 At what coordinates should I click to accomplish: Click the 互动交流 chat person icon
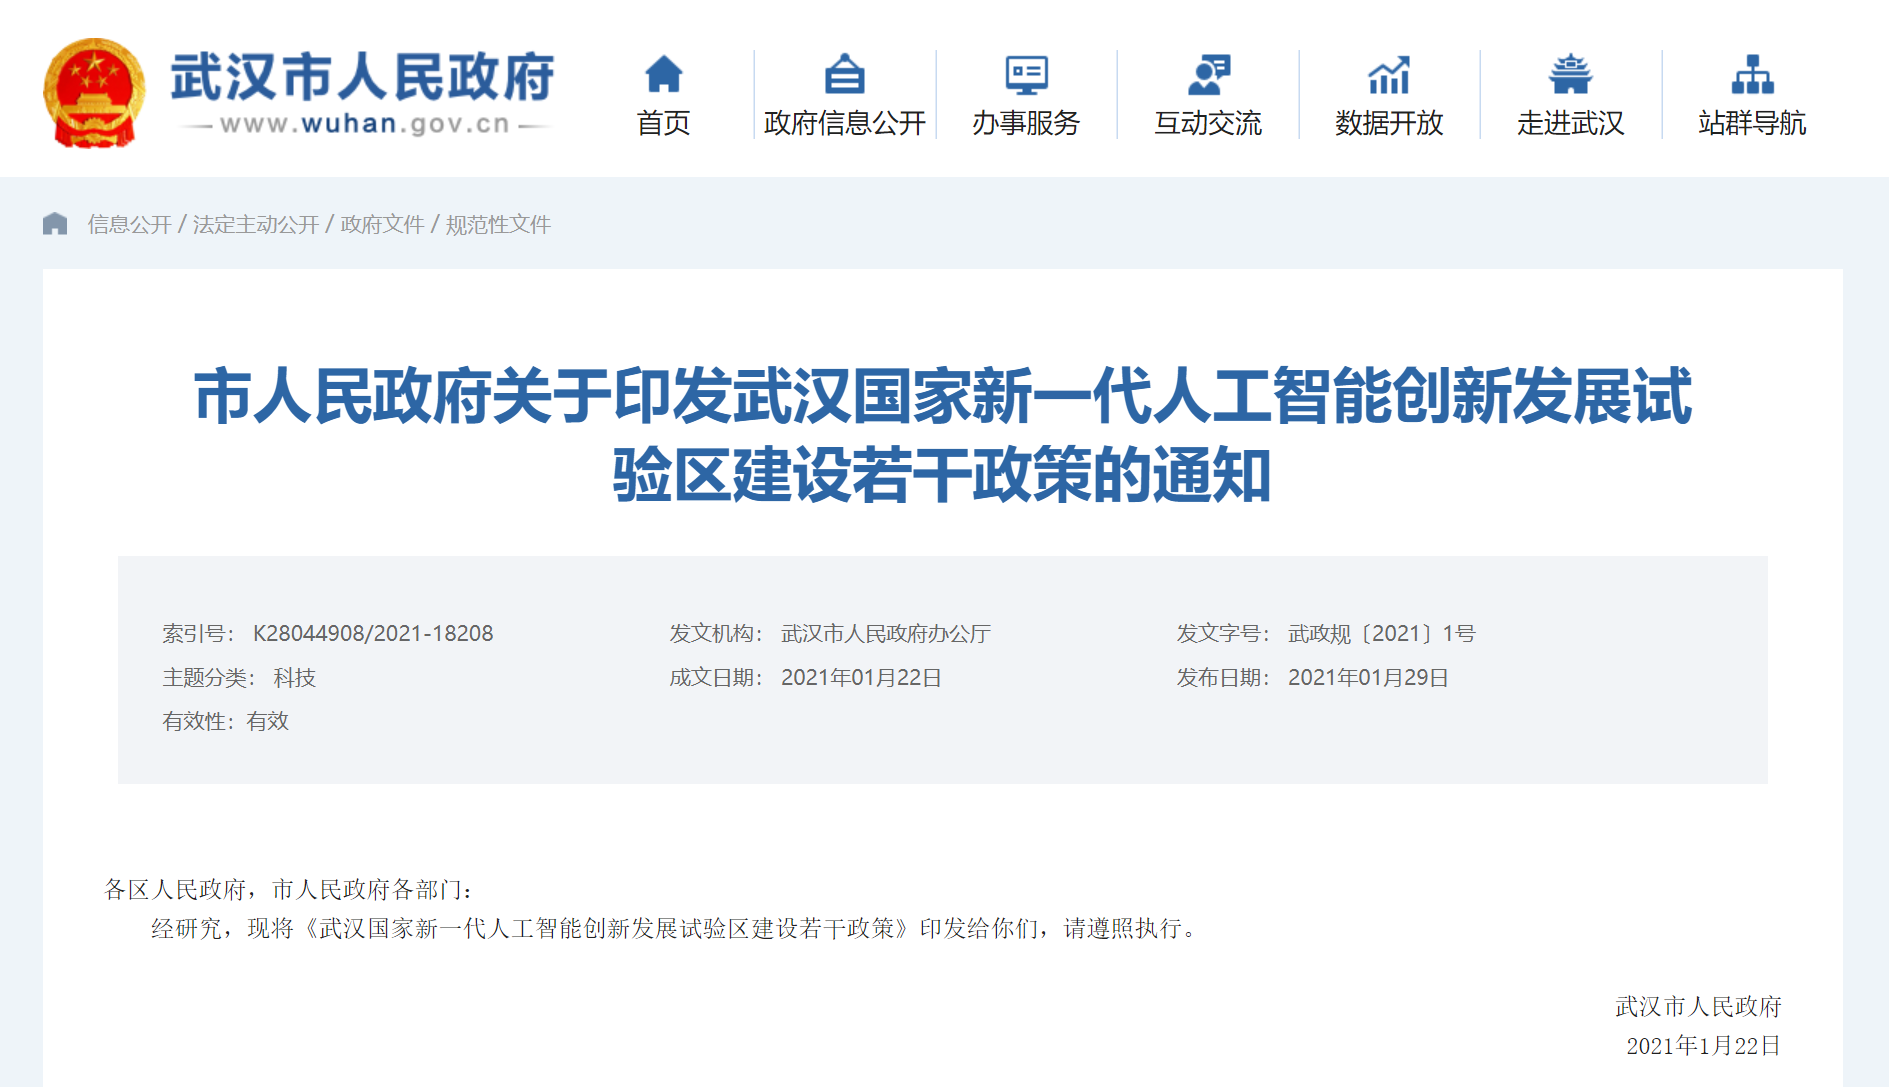click(x=1208, y=74)
